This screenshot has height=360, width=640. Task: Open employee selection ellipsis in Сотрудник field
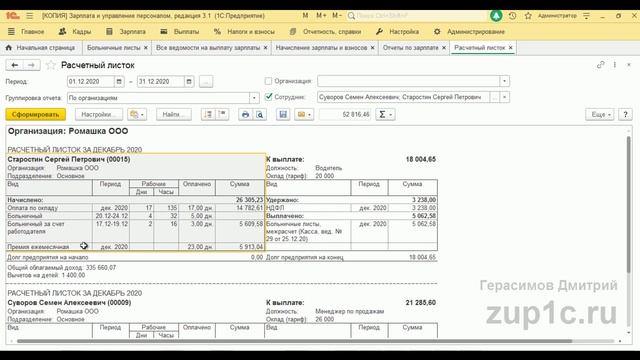pyautogui.click(x=495, y=97)
